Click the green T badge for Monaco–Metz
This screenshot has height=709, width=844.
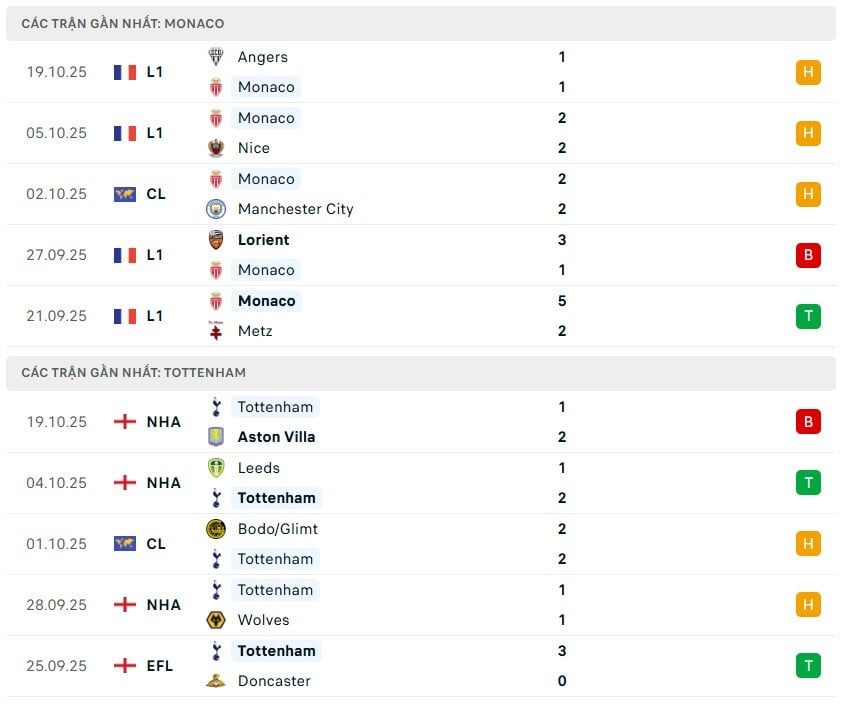[x=808, y=316]
